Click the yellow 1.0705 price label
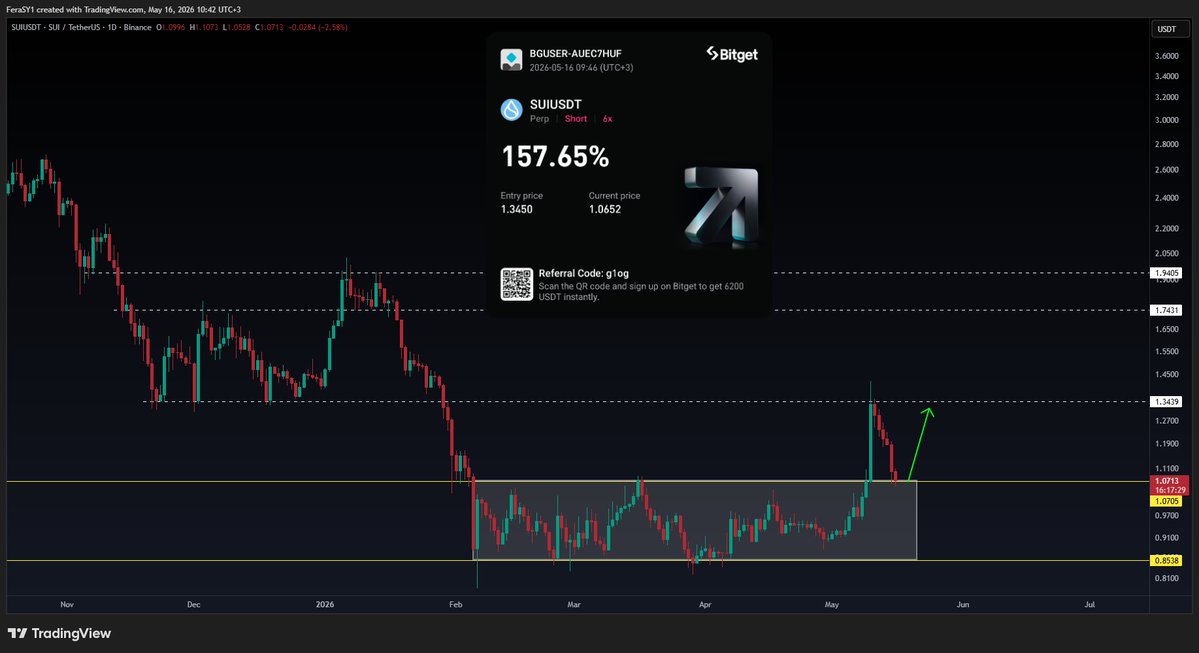 click(1166, 501)
